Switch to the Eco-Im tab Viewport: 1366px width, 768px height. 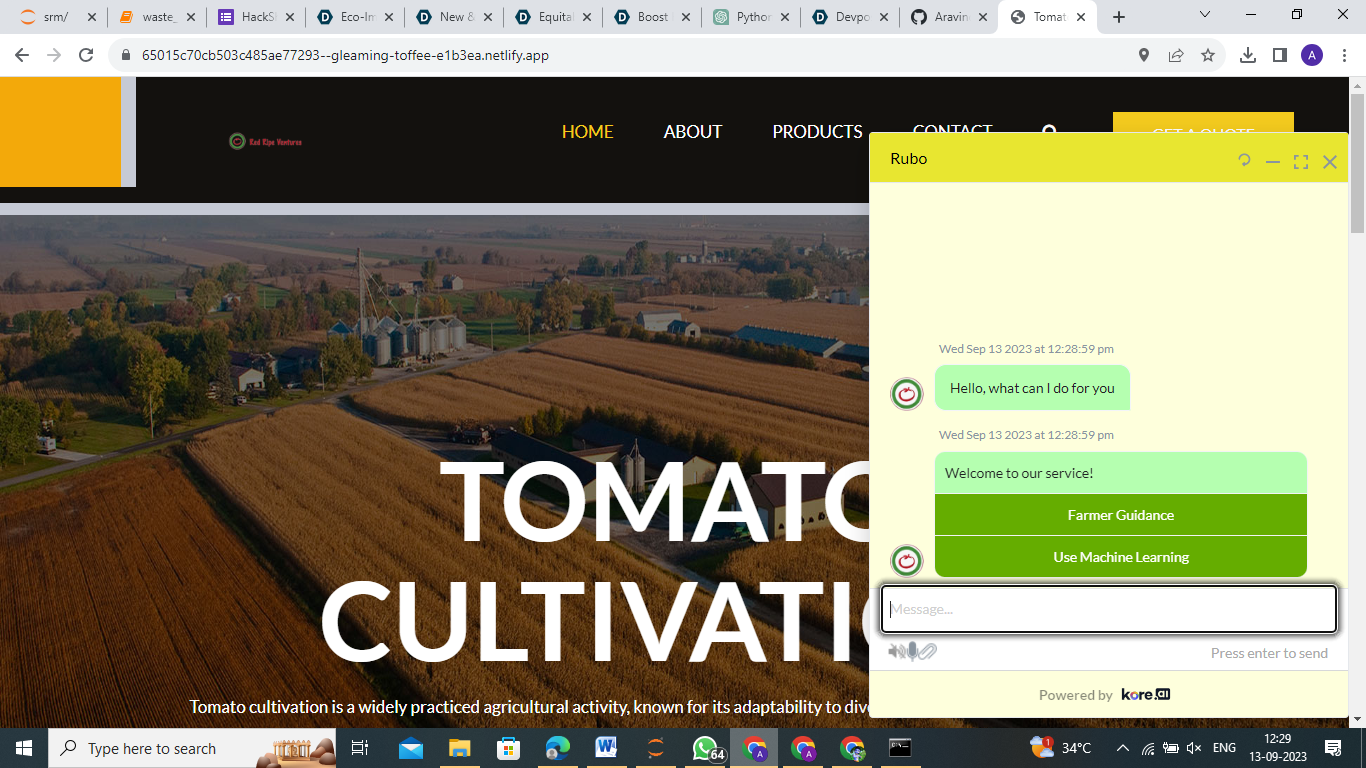point(353,17)
